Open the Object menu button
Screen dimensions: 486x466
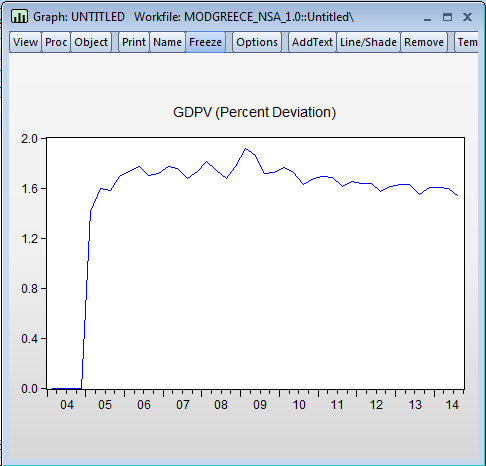point(91,42)
